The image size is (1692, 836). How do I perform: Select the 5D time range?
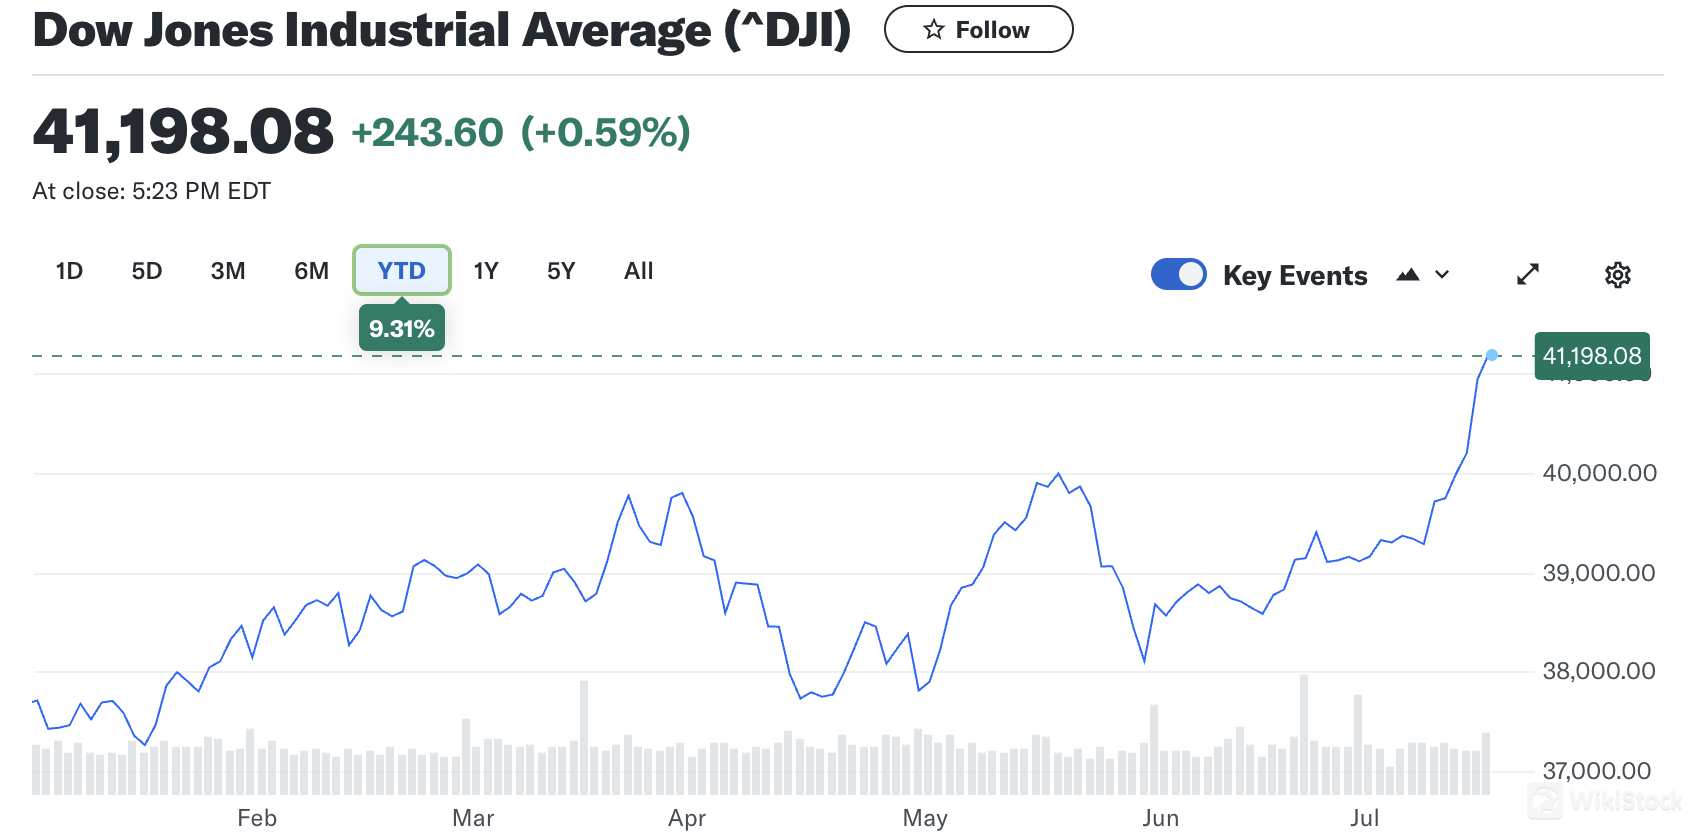(x=147, y=271)
